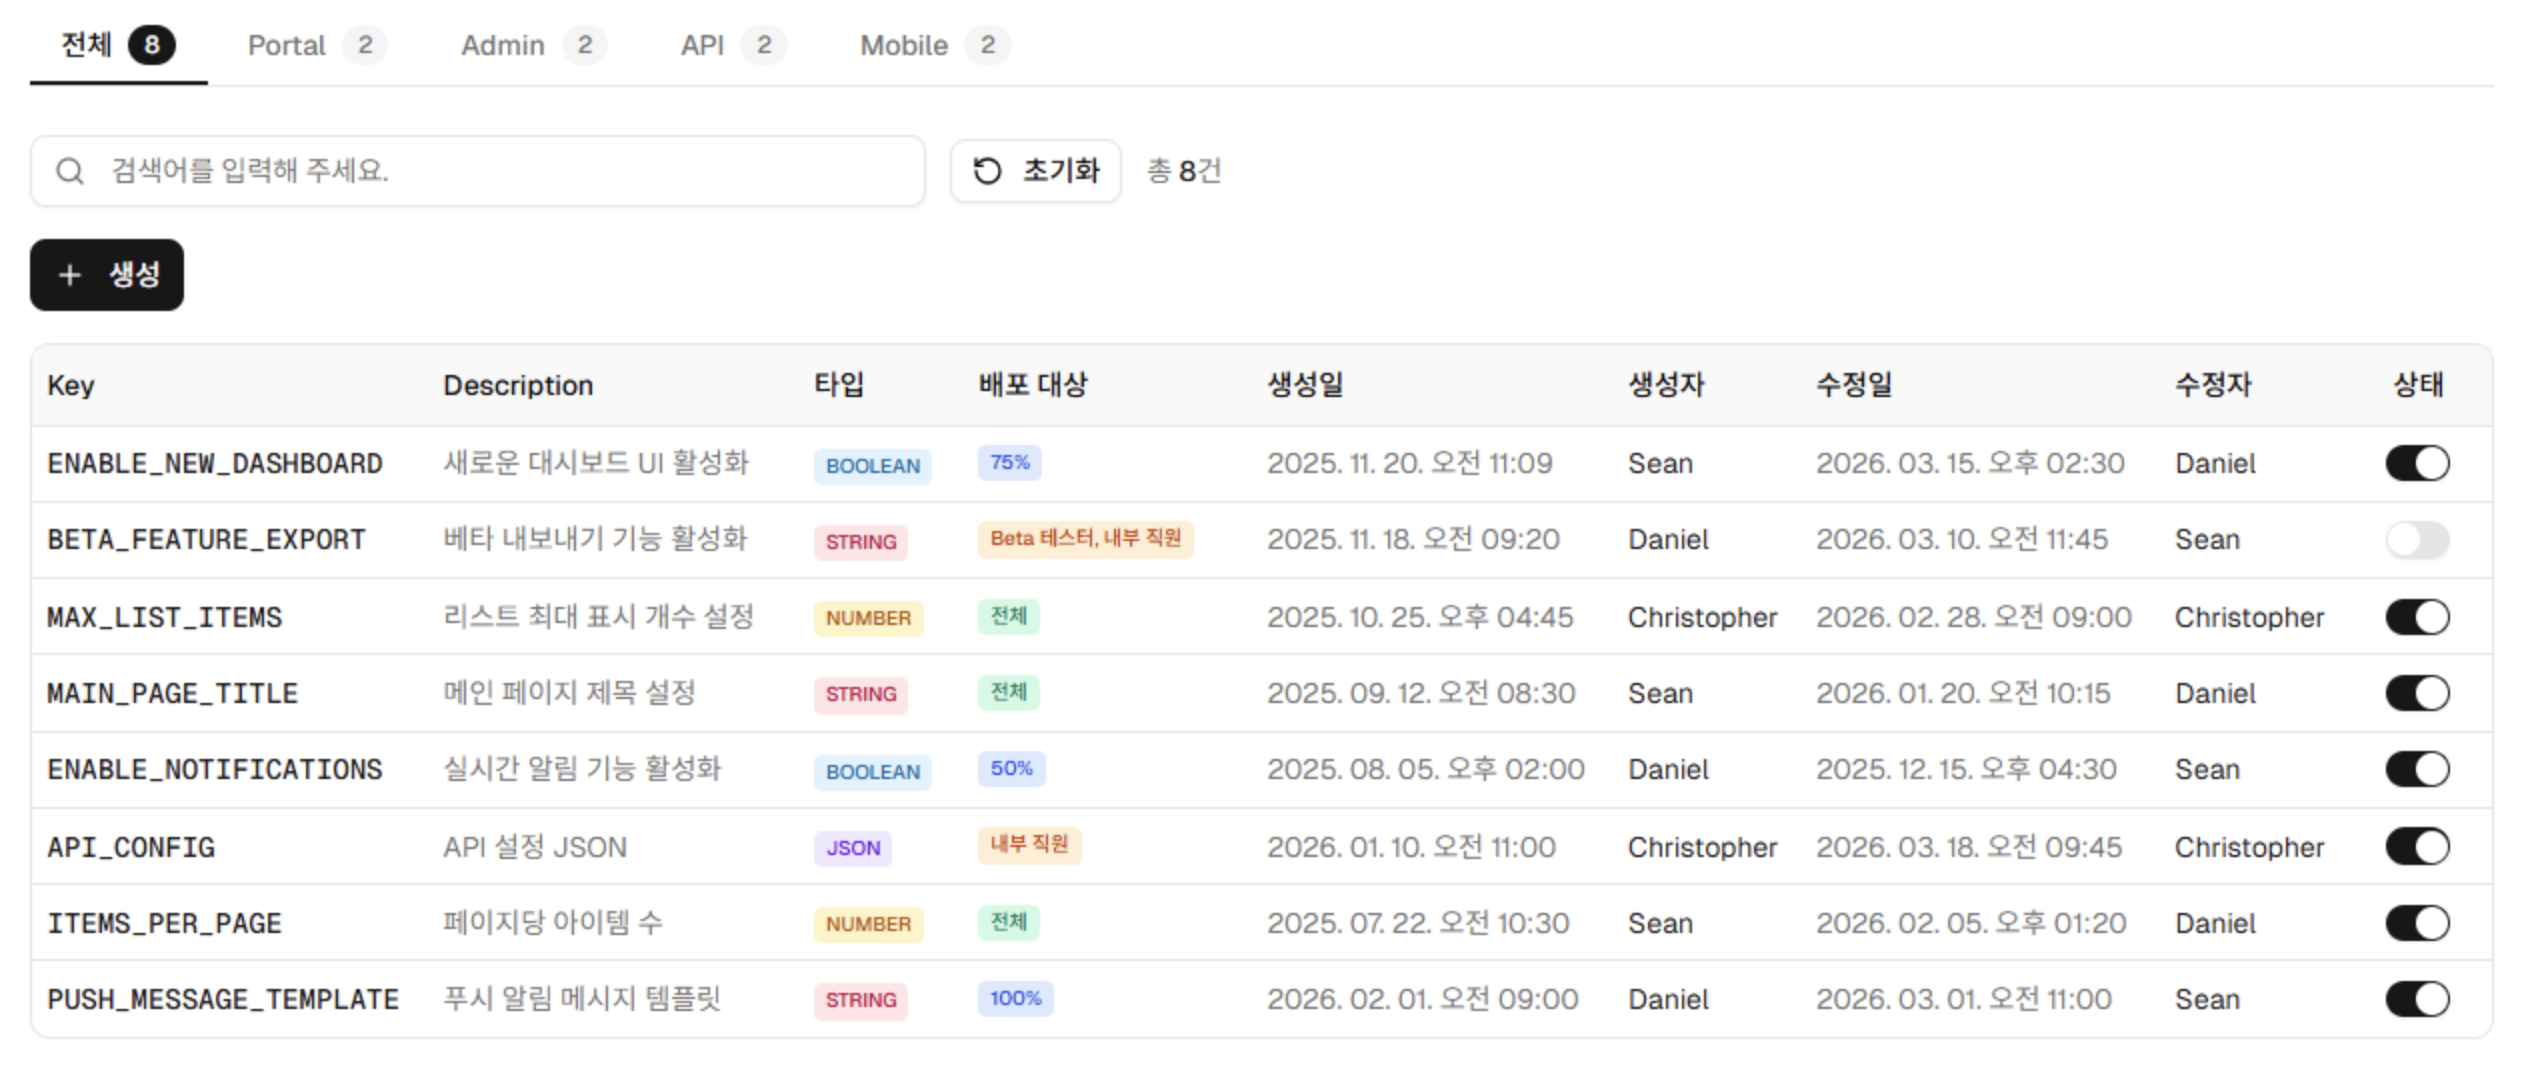This screenshot has width=2538, height=1078.
Task: Click STRING badge in MAIN_PAGE_TITLE row
Action: (x=860, y=695)
